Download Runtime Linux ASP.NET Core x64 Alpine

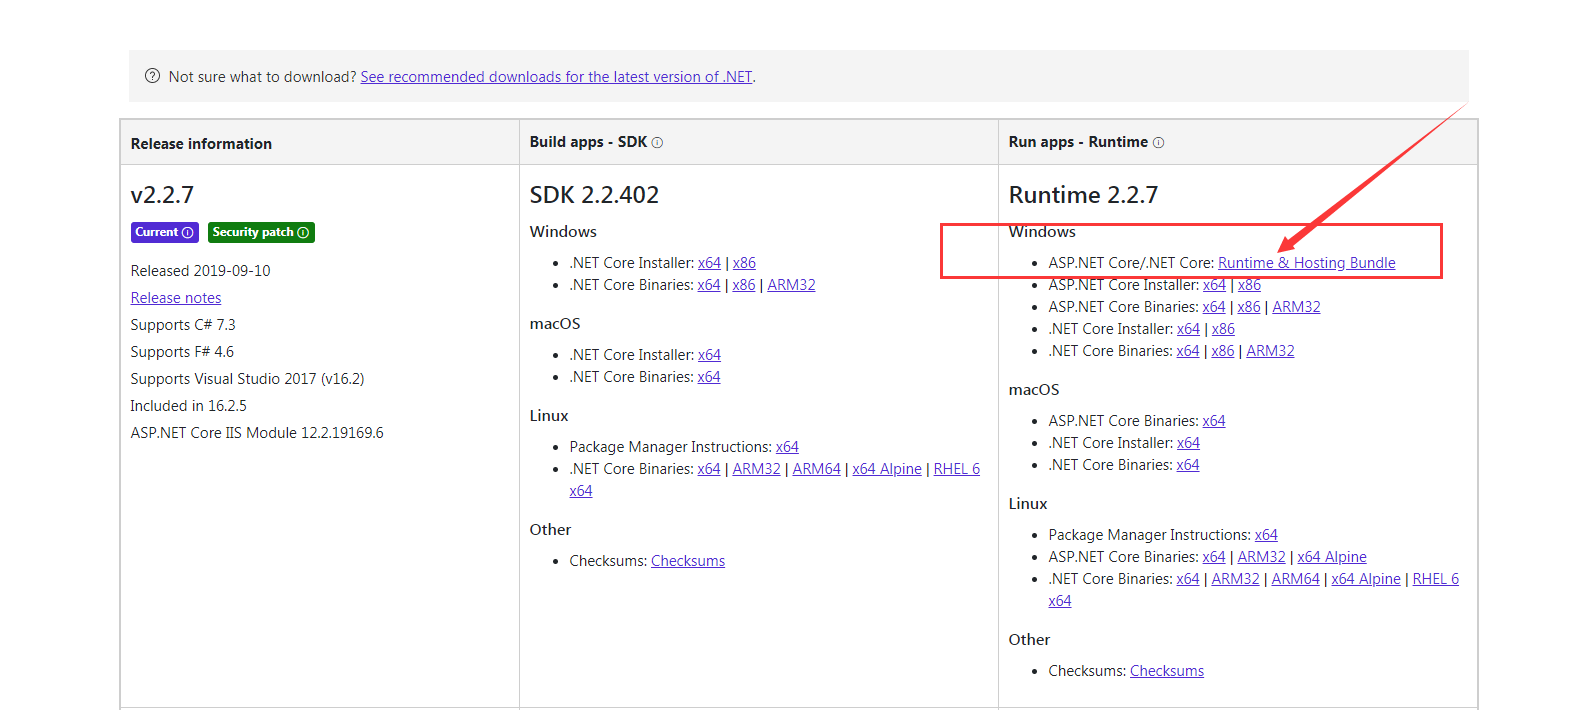click(1331, 557)
